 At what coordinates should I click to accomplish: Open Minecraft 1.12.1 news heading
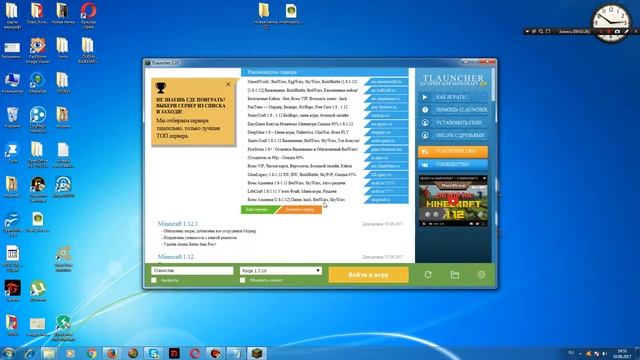(x=178, y=224)
